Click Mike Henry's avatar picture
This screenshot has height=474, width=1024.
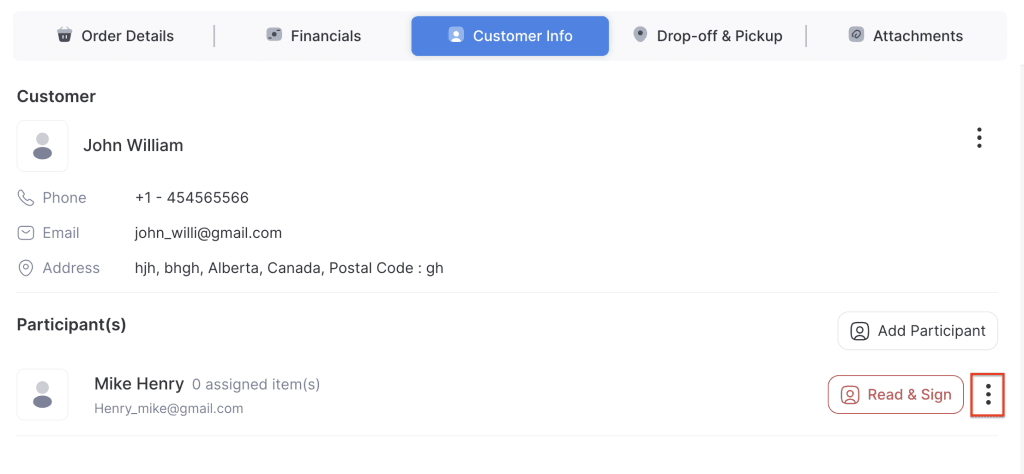42,394
